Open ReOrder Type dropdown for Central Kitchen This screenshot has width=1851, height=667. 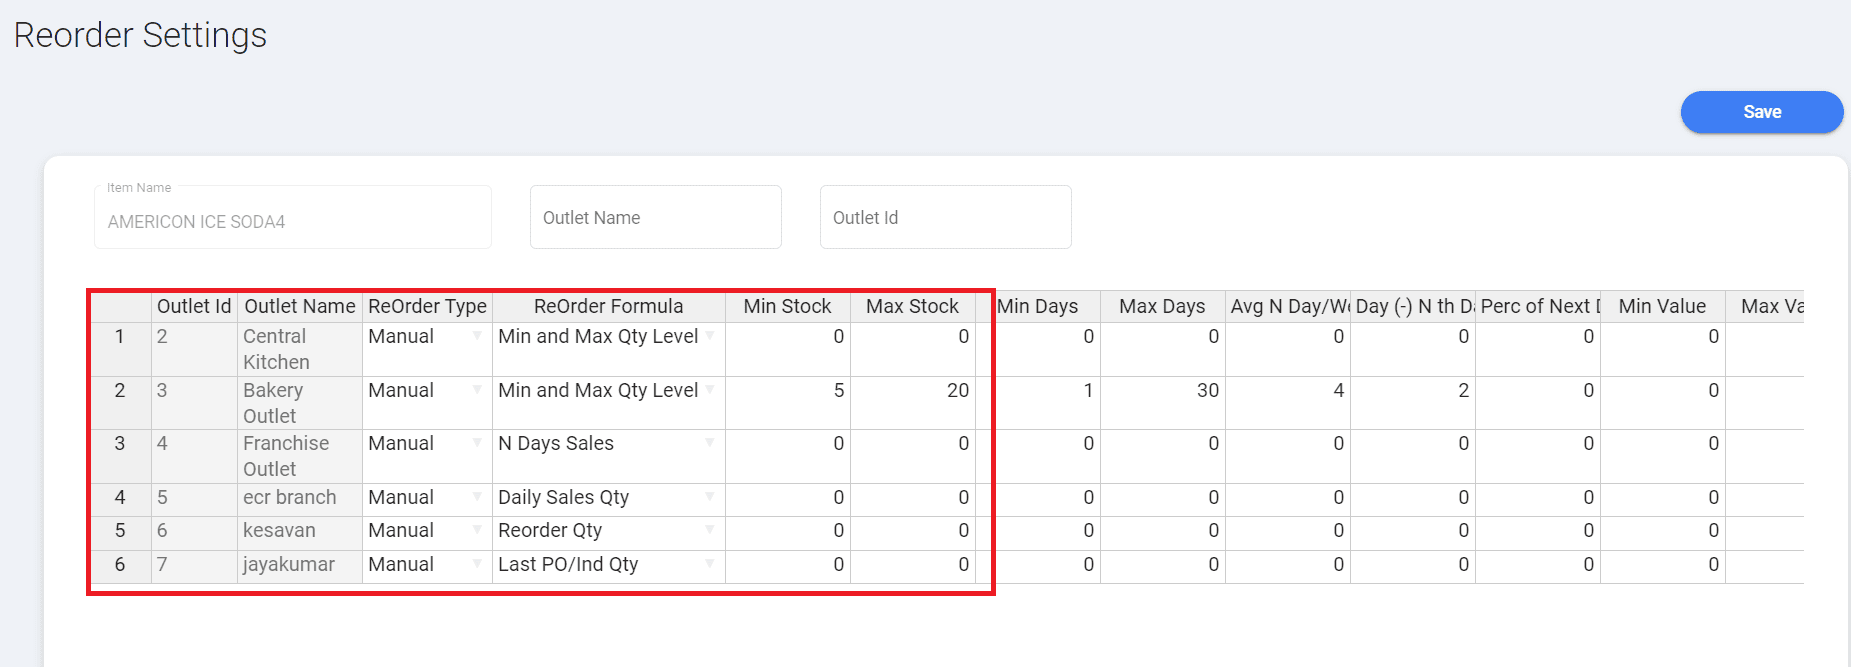477,336
